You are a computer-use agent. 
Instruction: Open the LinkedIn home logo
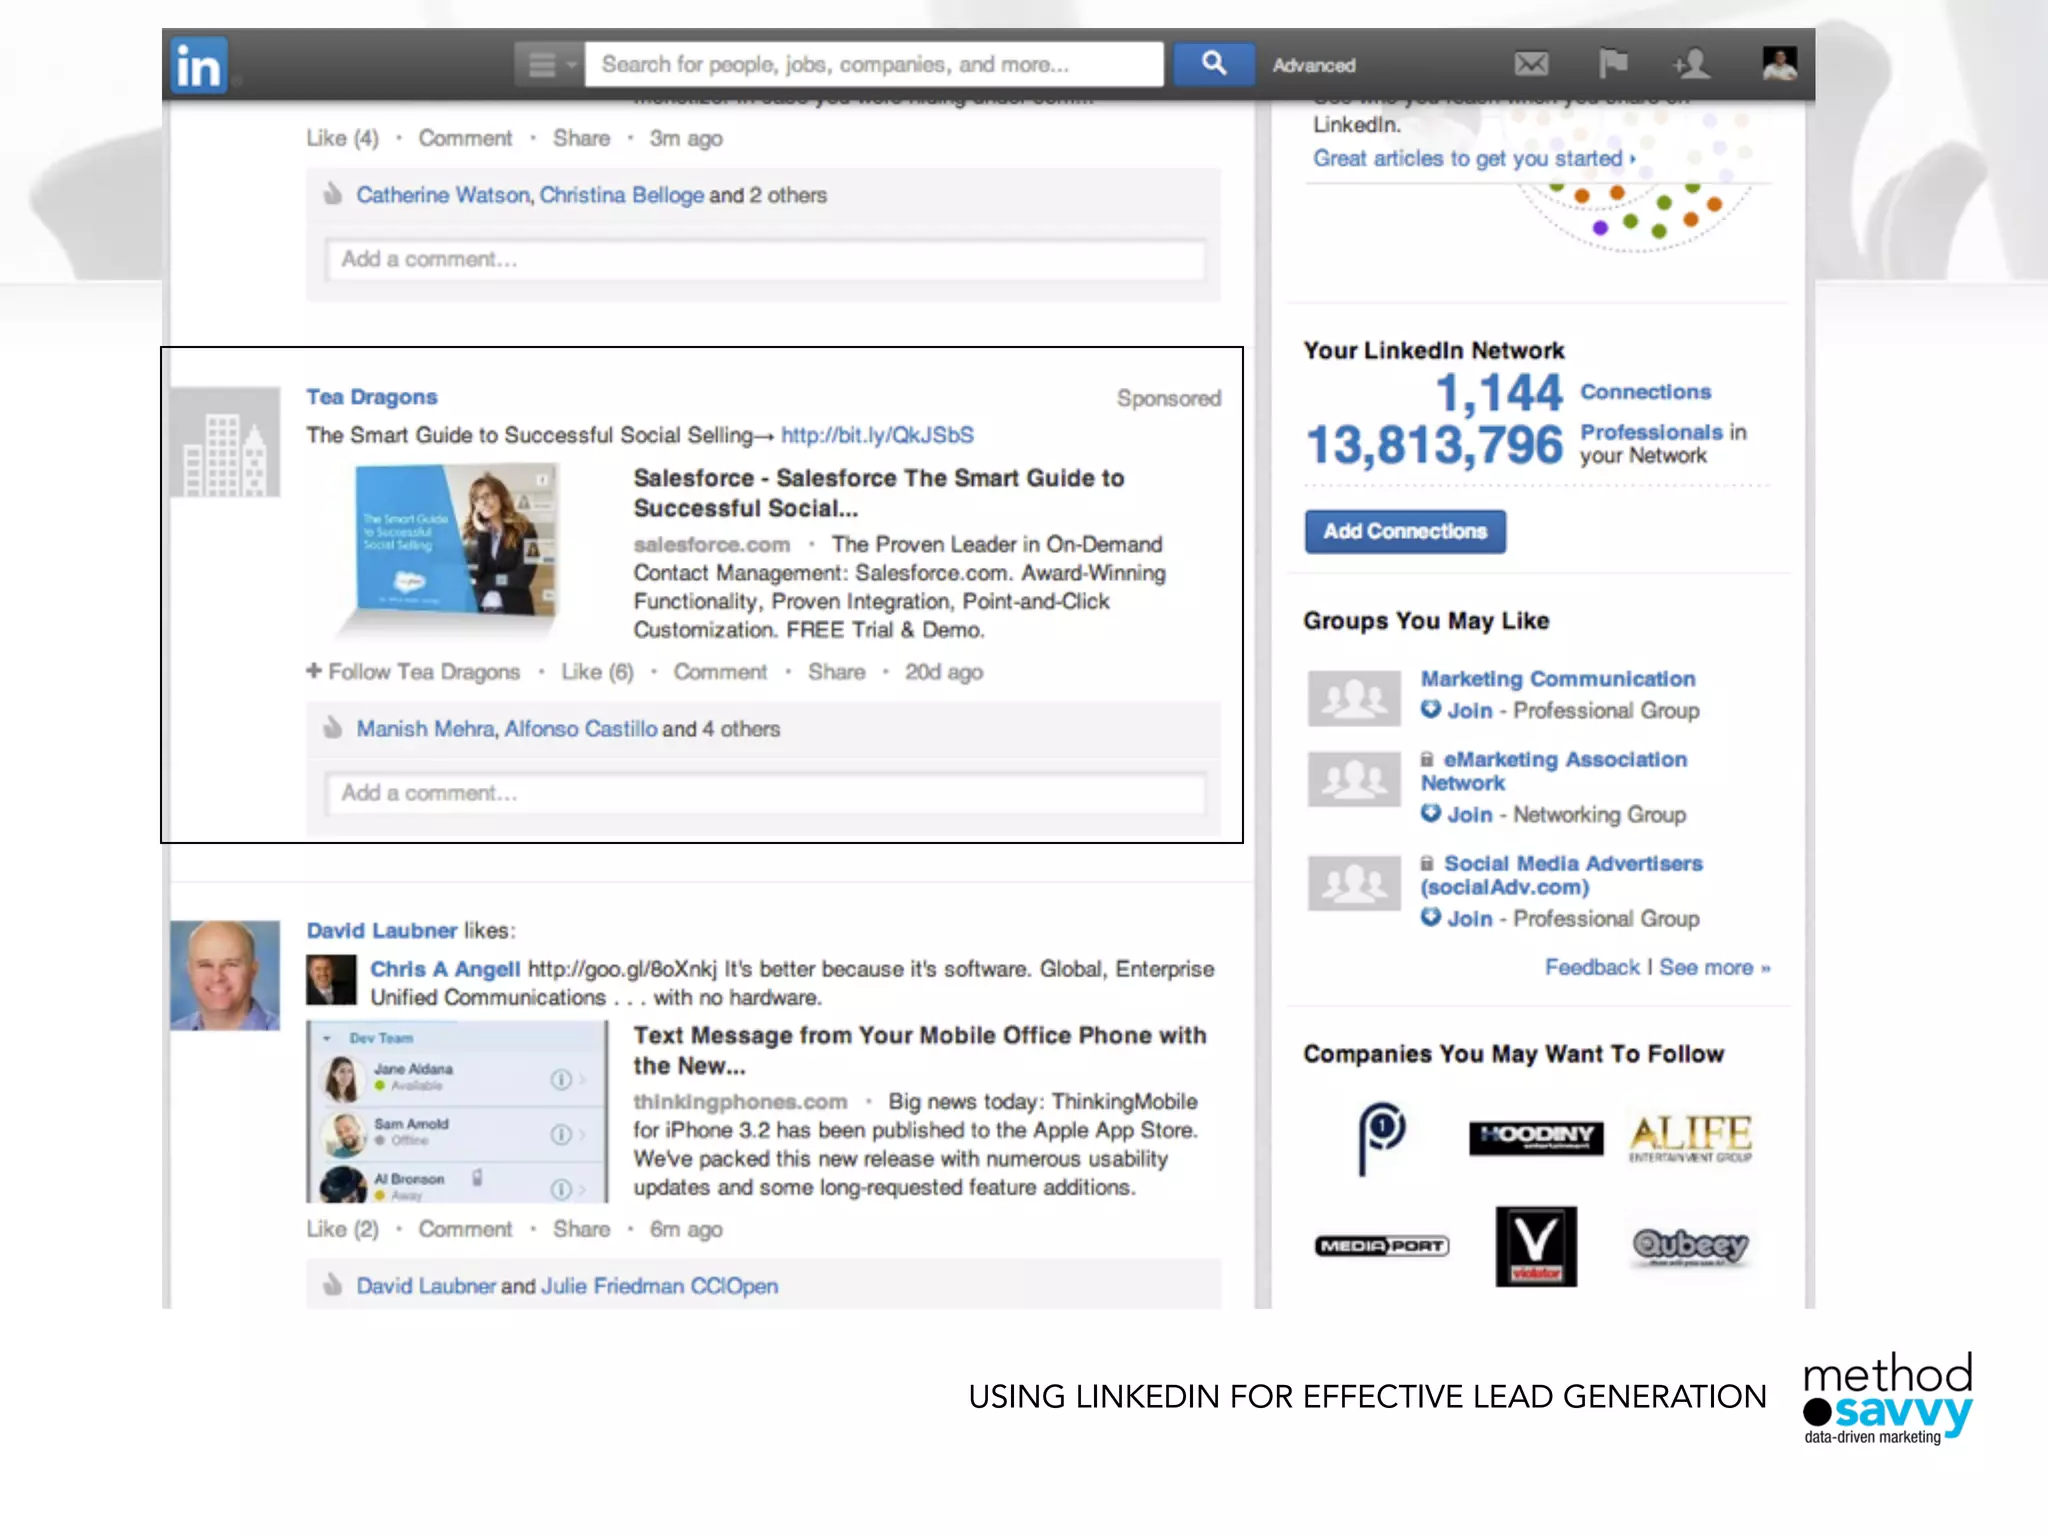[x=199, y=66]
